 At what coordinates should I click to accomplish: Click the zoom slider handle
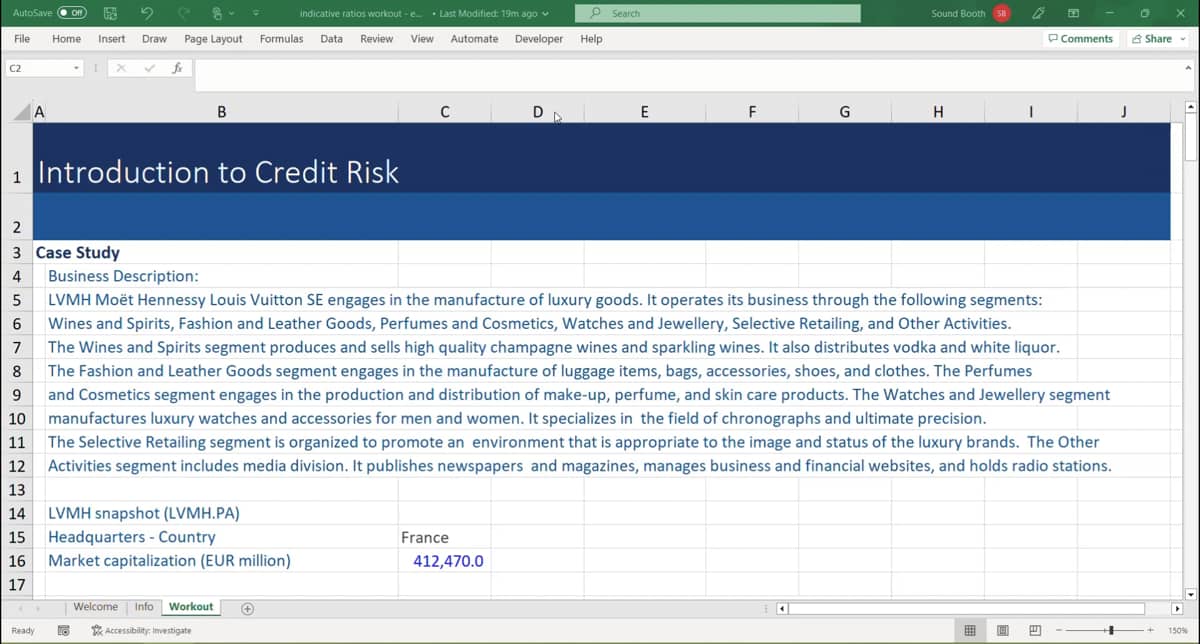coord(1109,630)
